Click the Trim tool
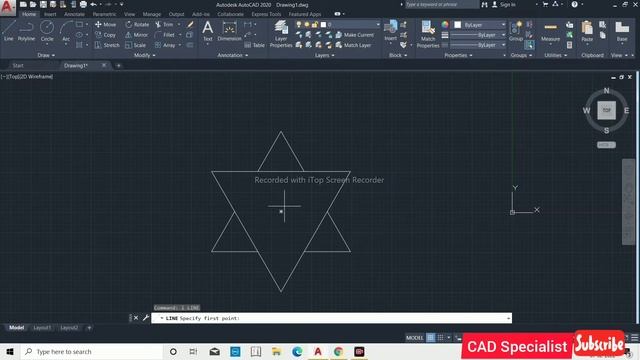640x360 pixels. pos(164,24)
